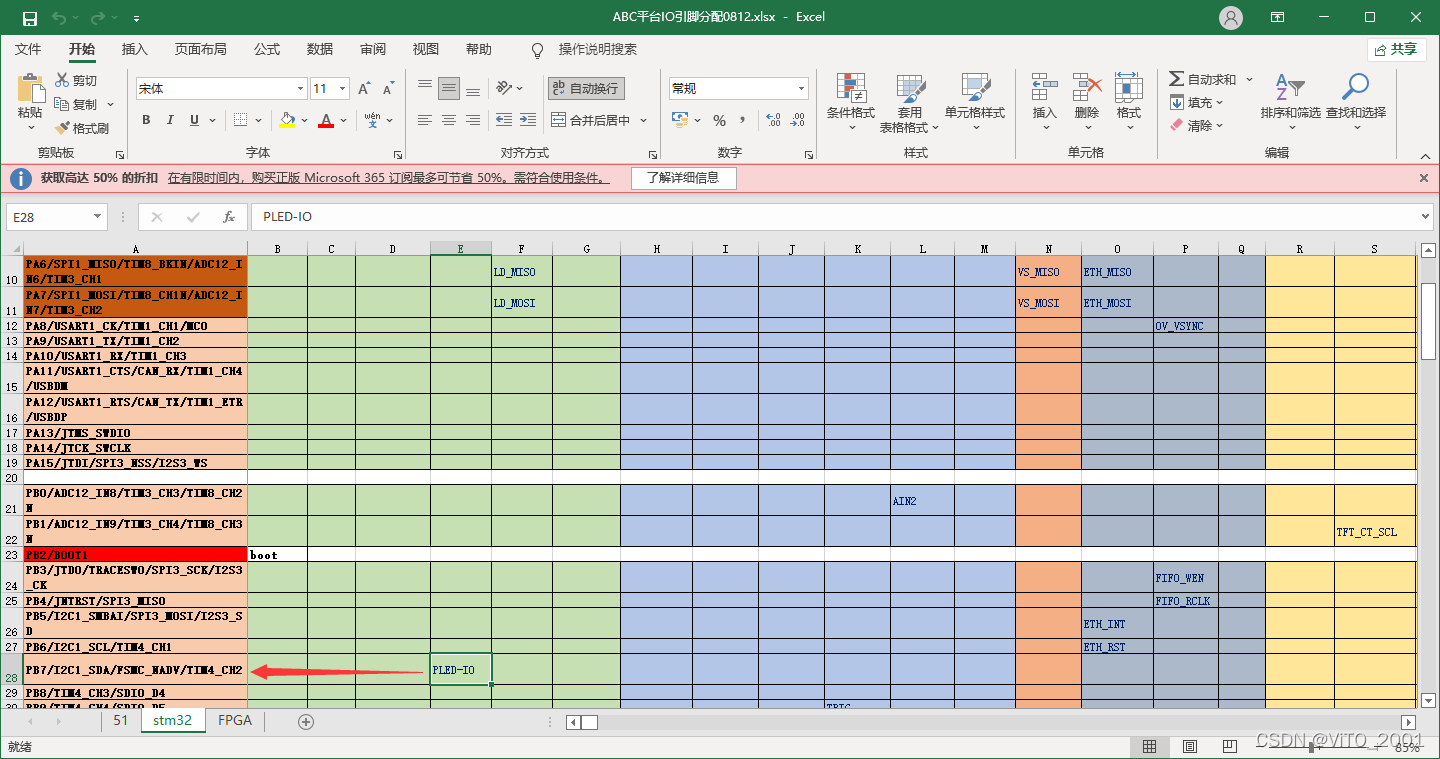The image size is (1440, 759).
Task: Expand the Merge and Center 合并后居中 dropdown arrow
Action: (643, 120)
